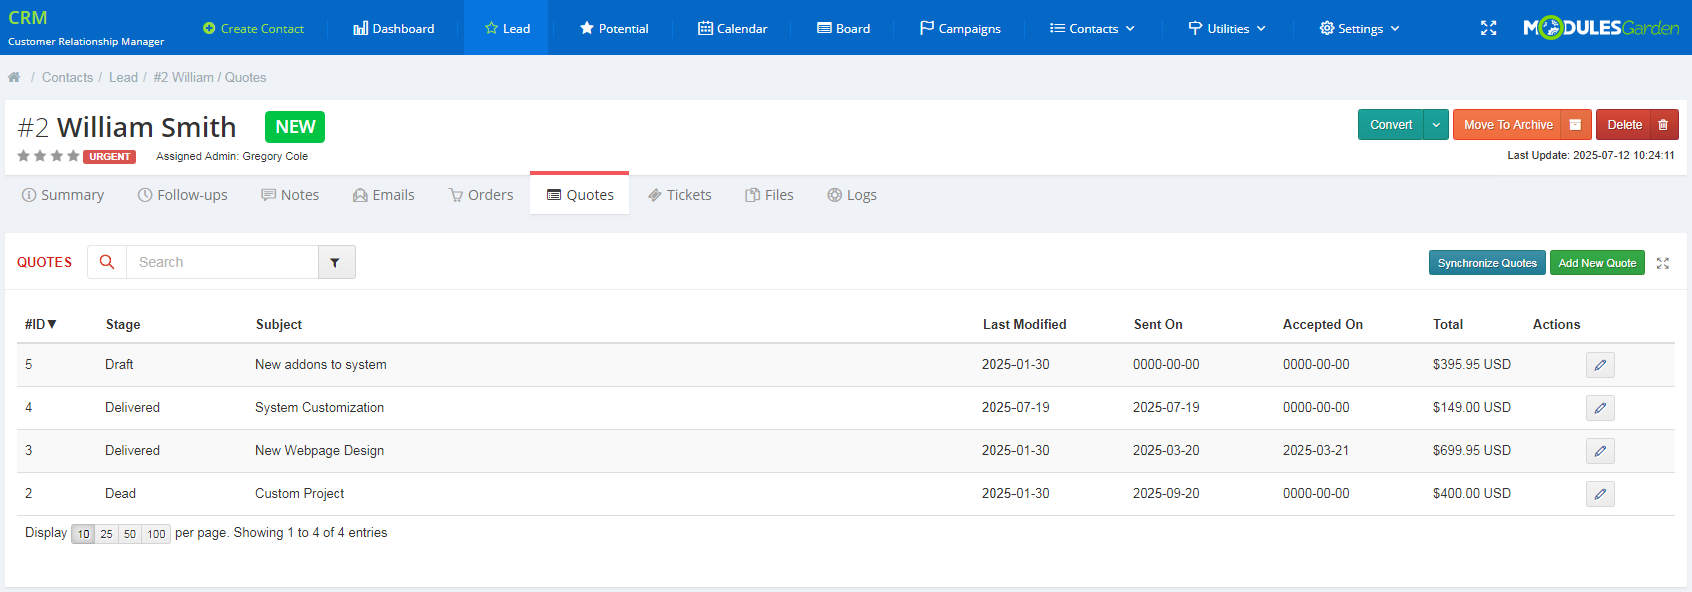Click Contacts in the breadcrumb

[67, 77]
